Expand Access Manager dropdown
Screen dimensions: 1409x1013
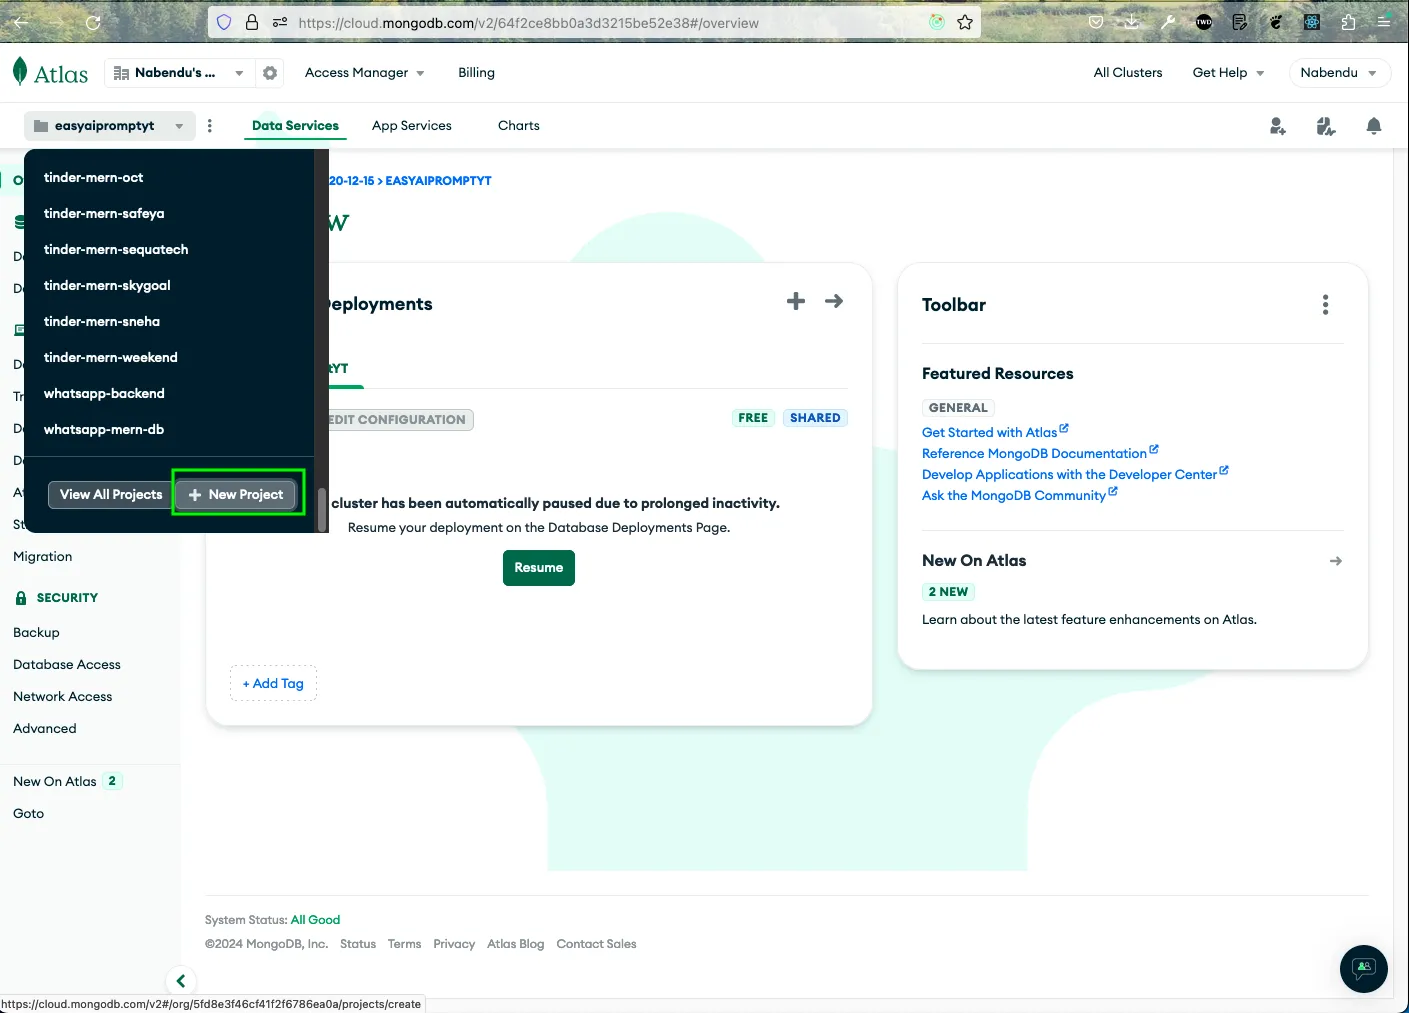(x=365, y=73)
